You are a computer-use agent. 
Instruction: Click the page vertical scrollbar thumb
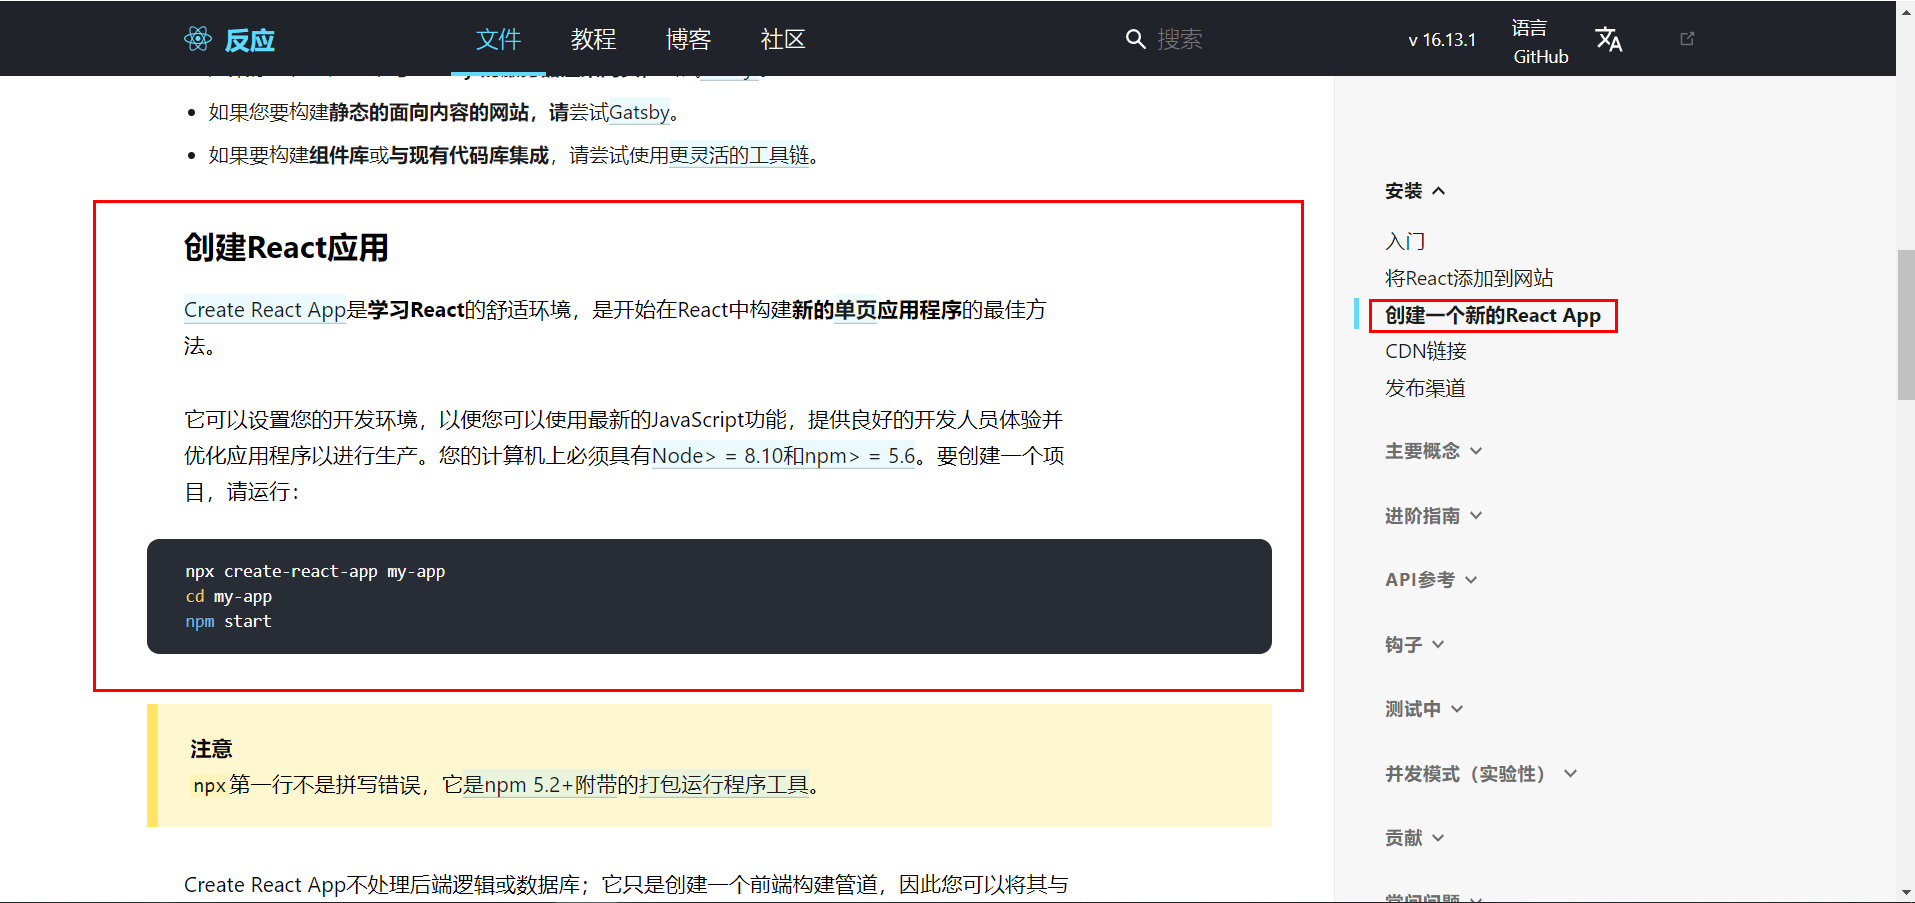[x=1906, y=325]
